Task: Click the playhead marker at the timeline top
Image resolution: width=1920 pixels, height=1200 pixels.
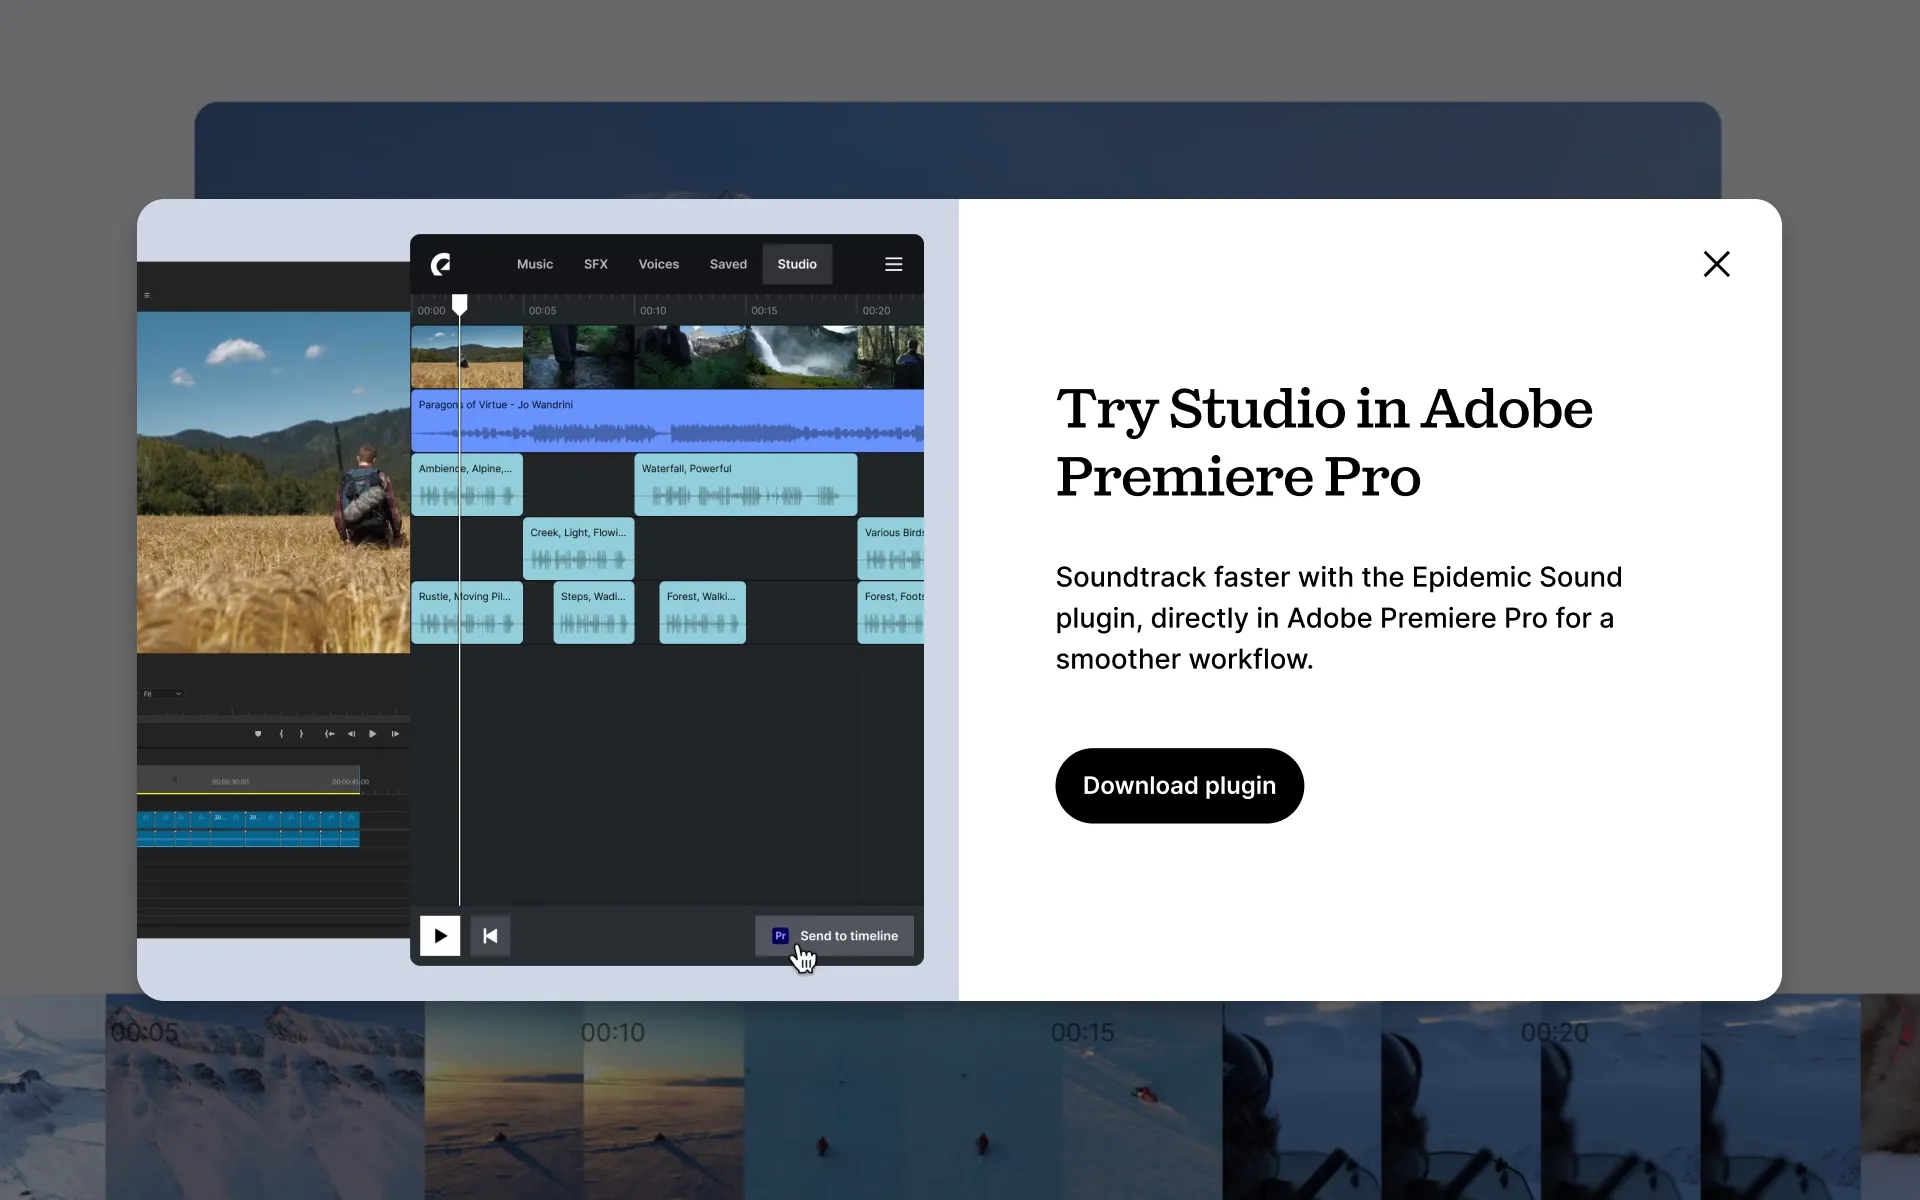Action: 460,303
